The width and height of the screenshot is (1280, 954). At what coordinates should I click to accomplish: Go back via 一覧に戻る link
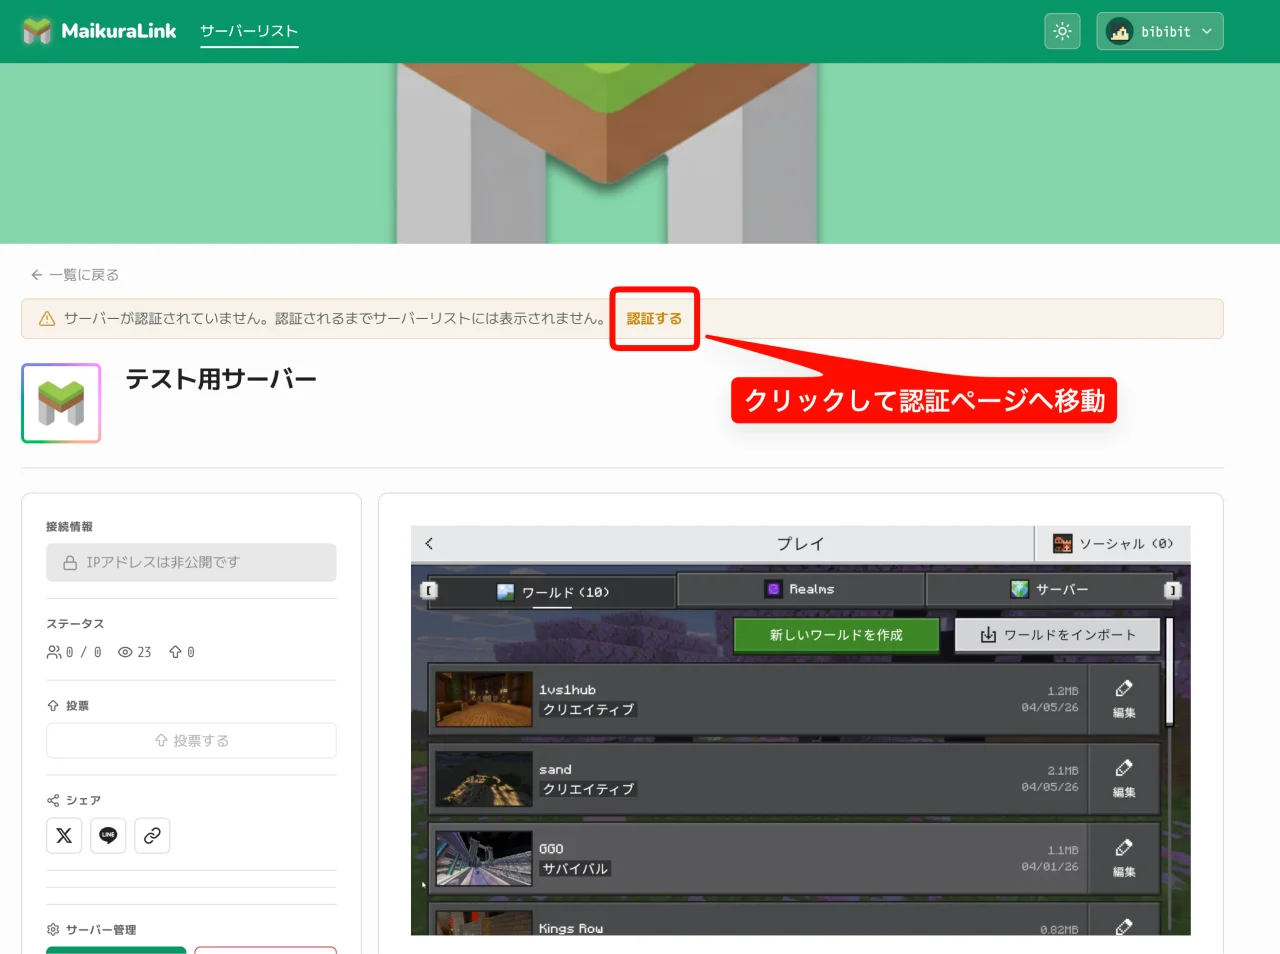click(x=75, y=275)
